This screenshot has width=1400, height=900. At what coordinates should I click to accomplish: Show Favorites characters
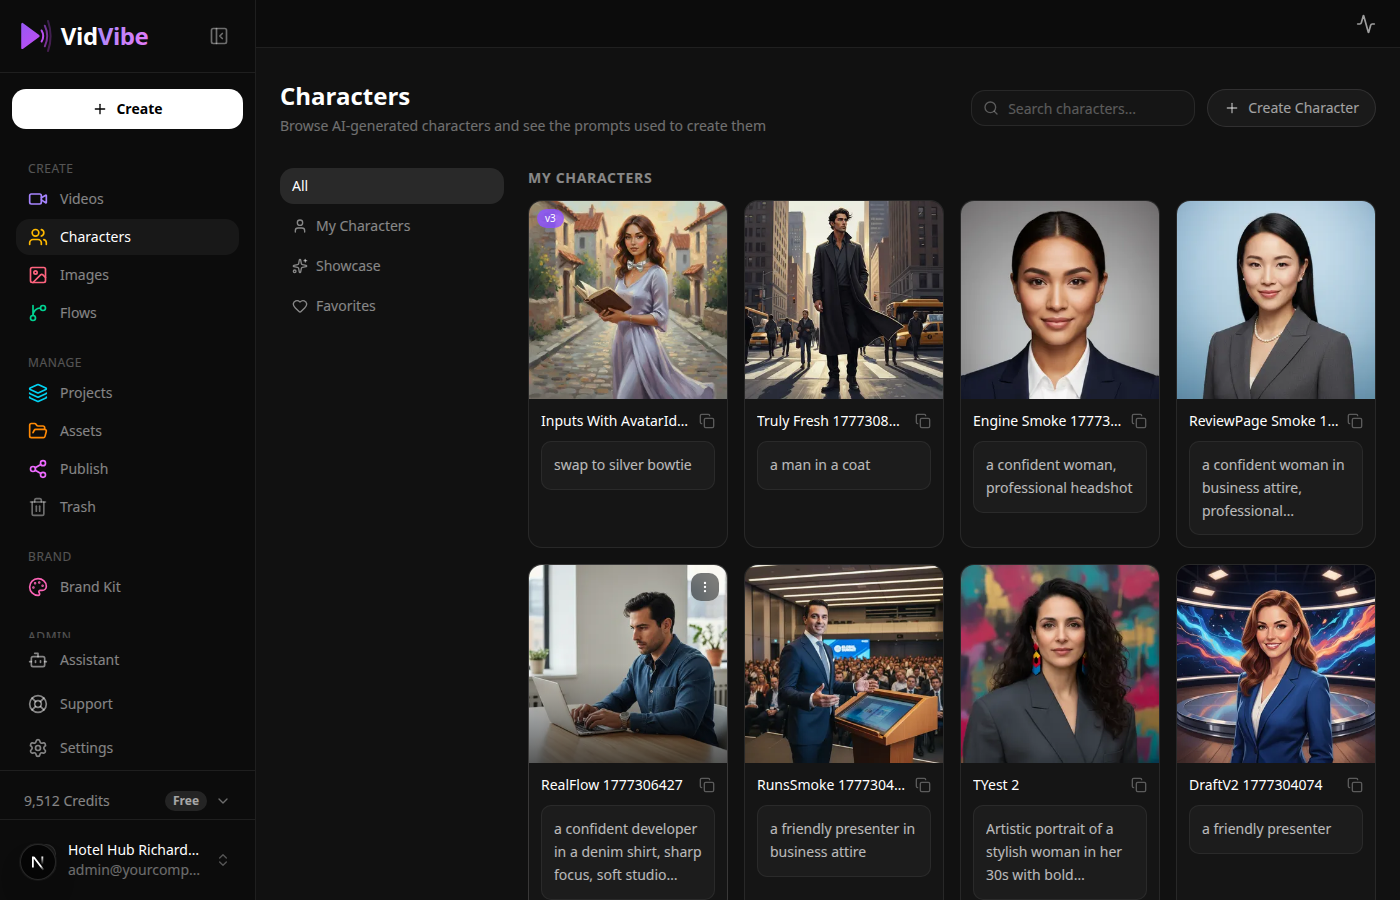pyautogui.click(x=392, y=306)
